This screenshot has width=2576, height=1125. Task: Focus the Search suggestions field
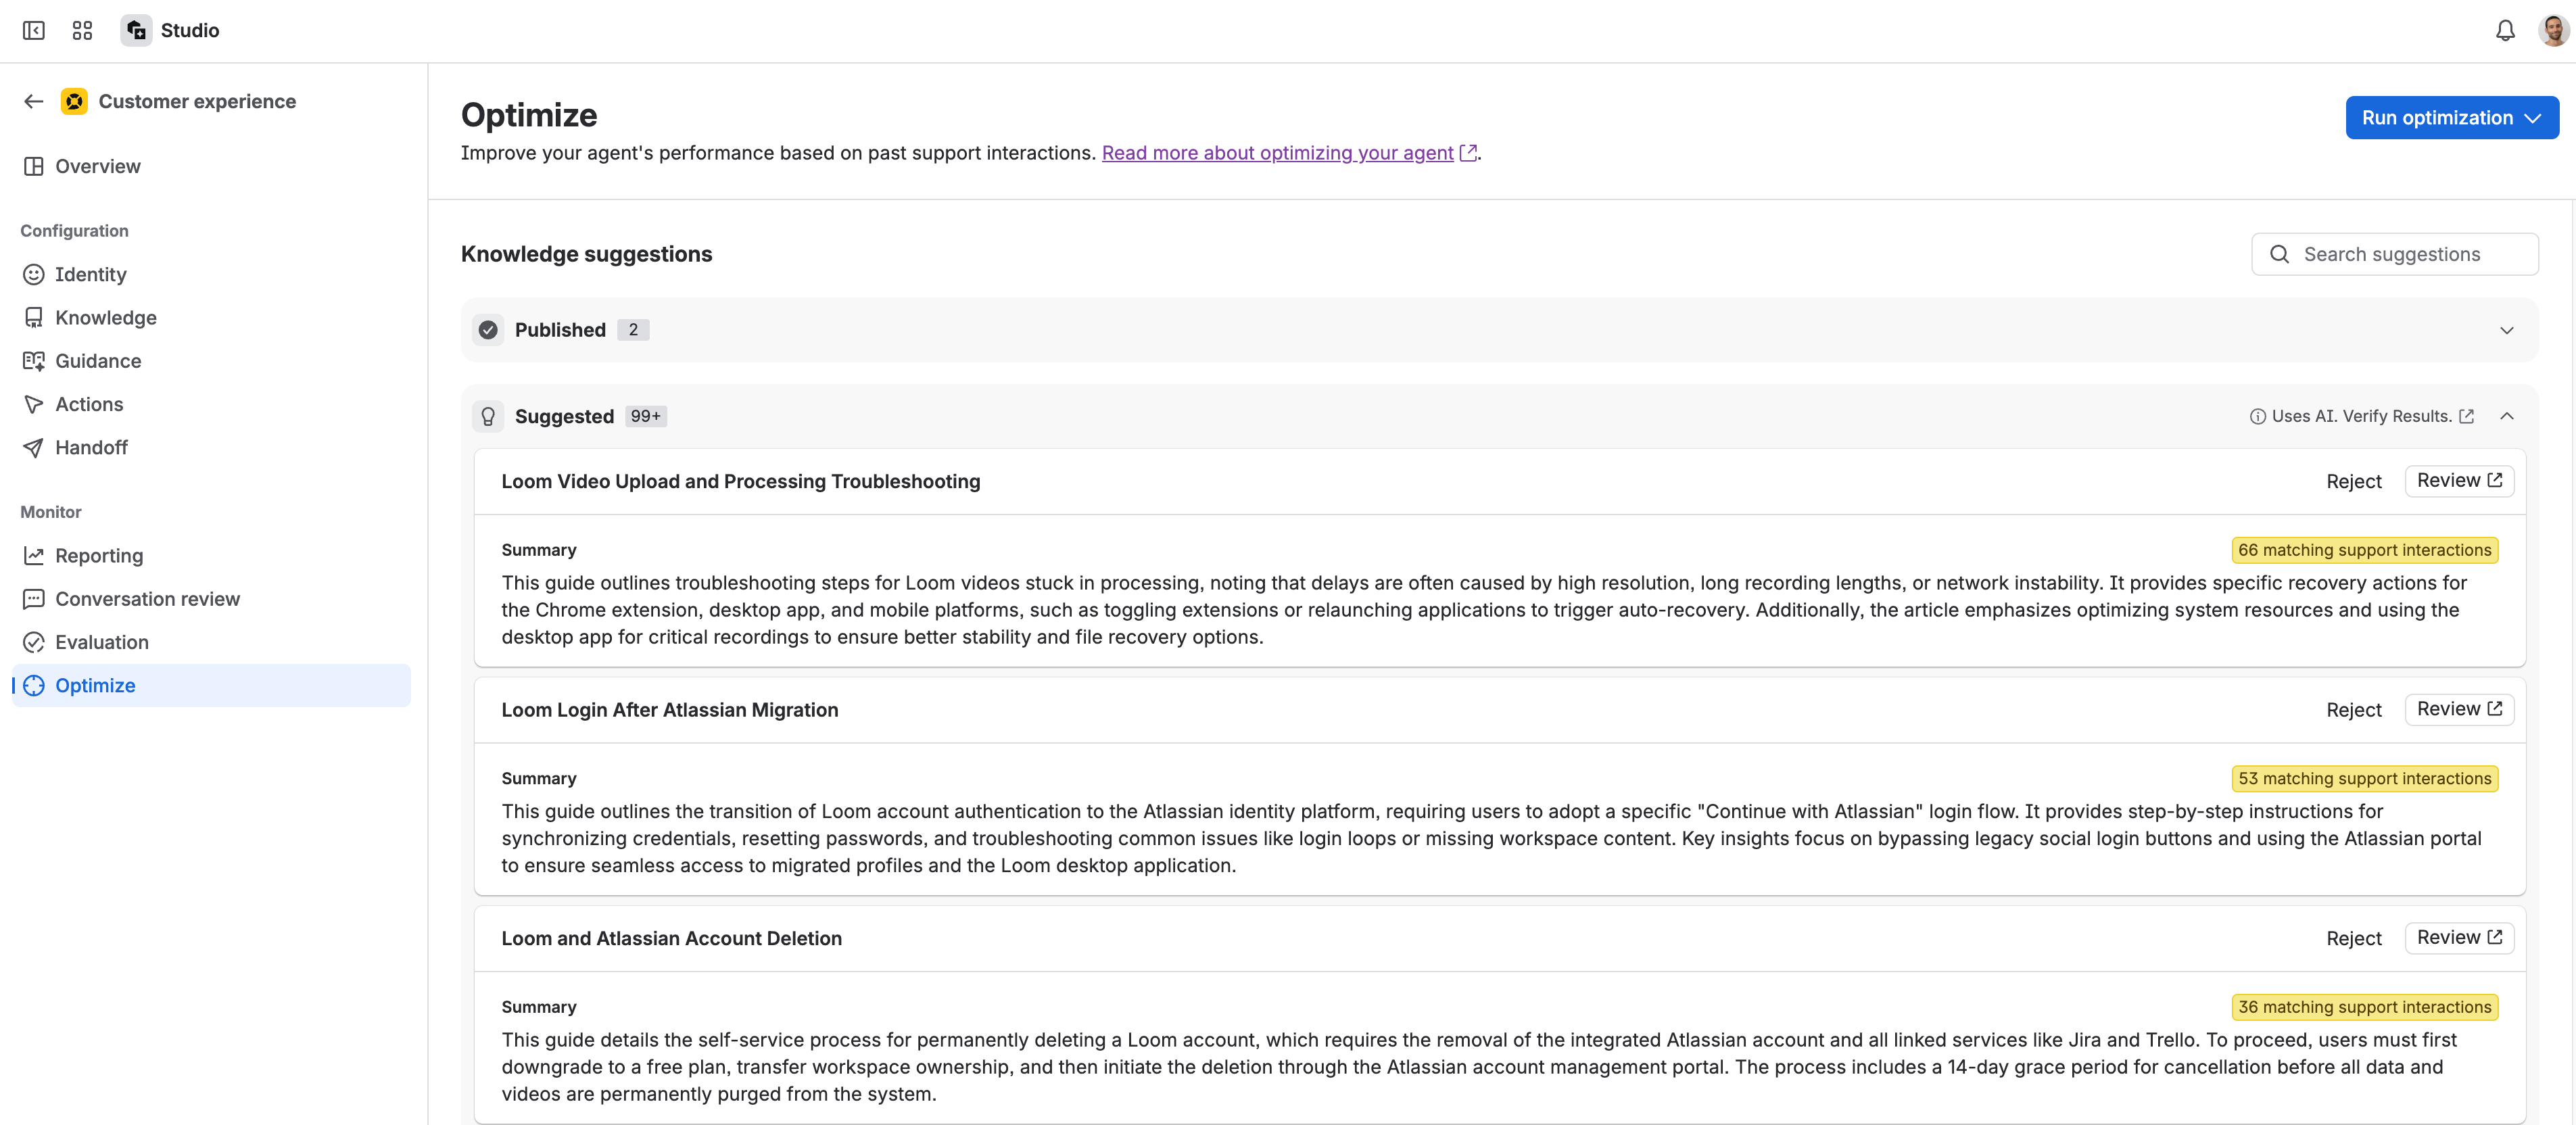pos(2394,254)
